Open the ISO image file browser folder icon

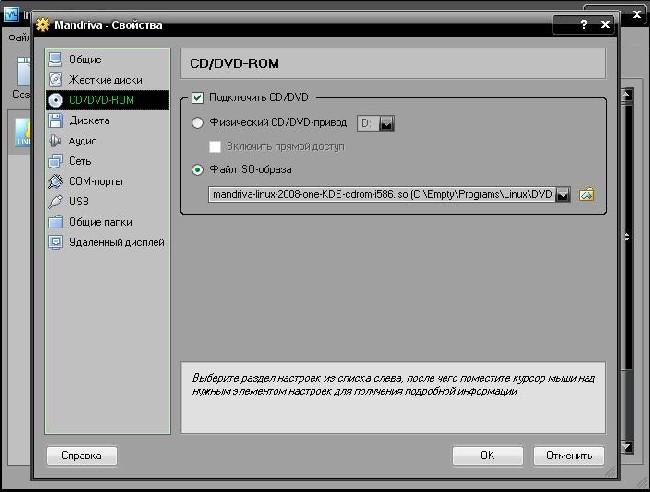point(587,194)
